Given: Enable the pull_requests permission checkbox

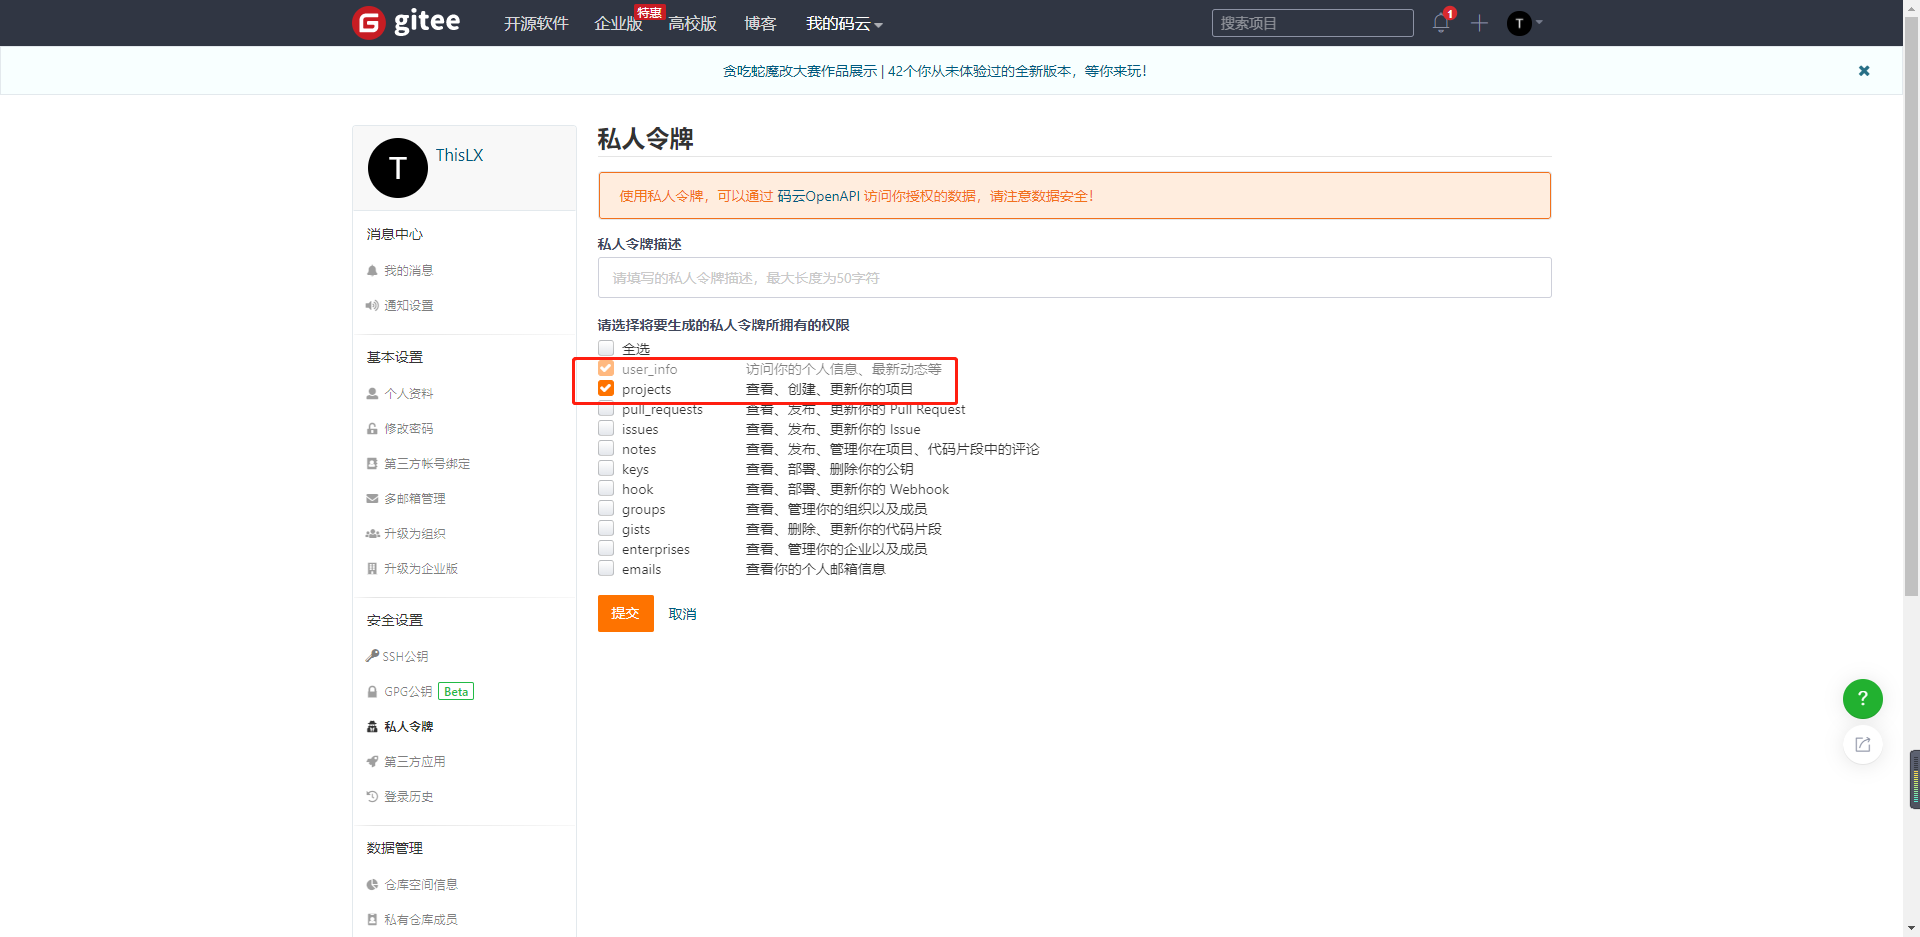Looking at the screenshot, I should pyautogui.click(x=606, y=409).
